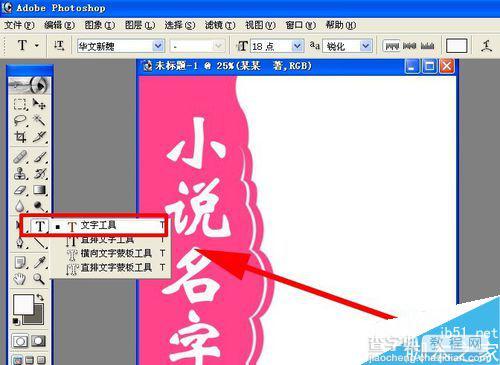Toggle the text orientation button
This screenshot has height=365, width=500.
click(59, 46)
